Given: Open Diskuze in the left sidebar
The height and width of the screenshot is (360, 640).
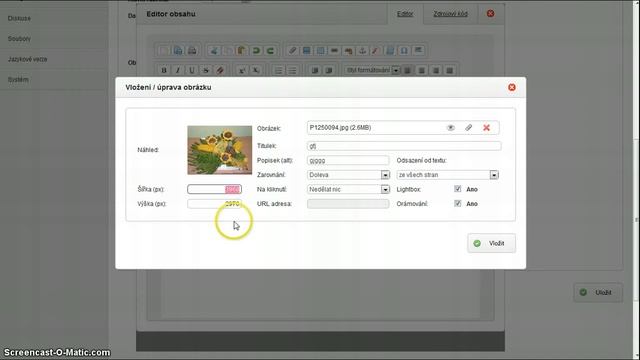Looking at the screenshot, I should click(x=19, y=18).
